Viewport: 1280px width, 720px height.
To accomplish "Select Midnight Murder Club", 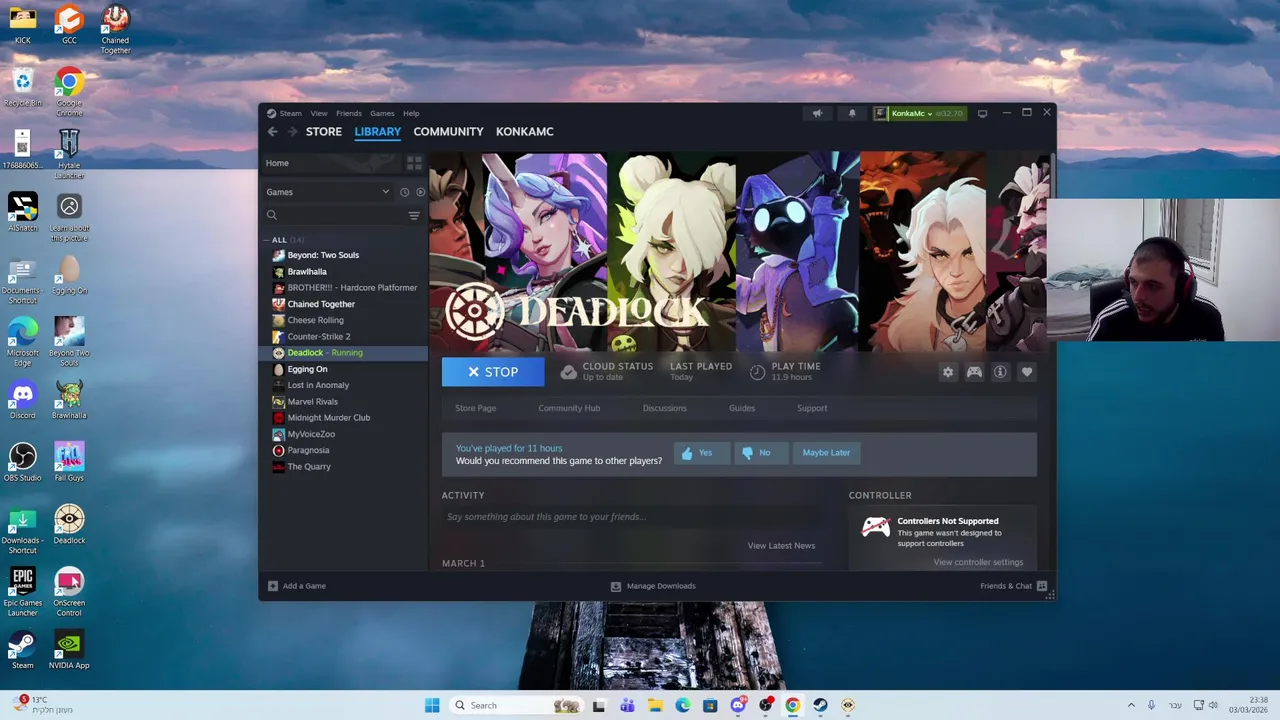I will (x=344, y=418).
